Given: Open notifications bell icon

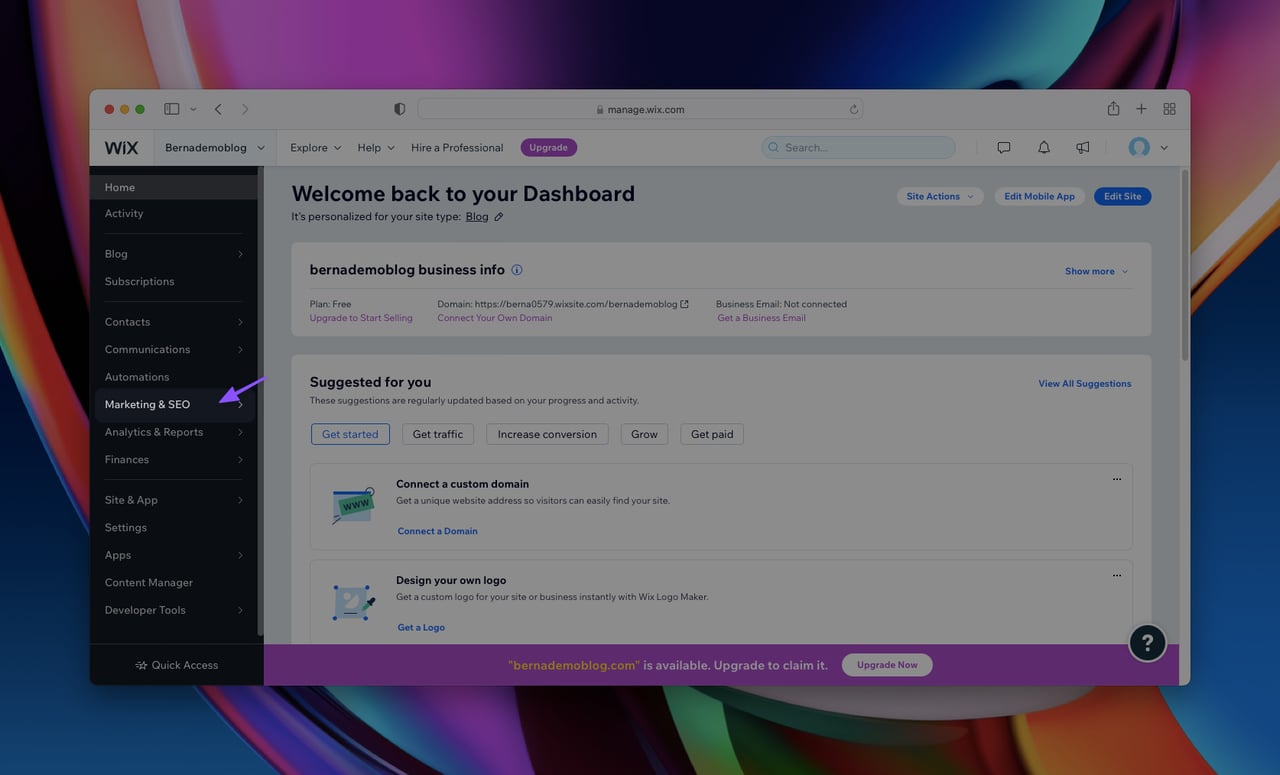Looking at the screenshot, I should coord(1044,147).
